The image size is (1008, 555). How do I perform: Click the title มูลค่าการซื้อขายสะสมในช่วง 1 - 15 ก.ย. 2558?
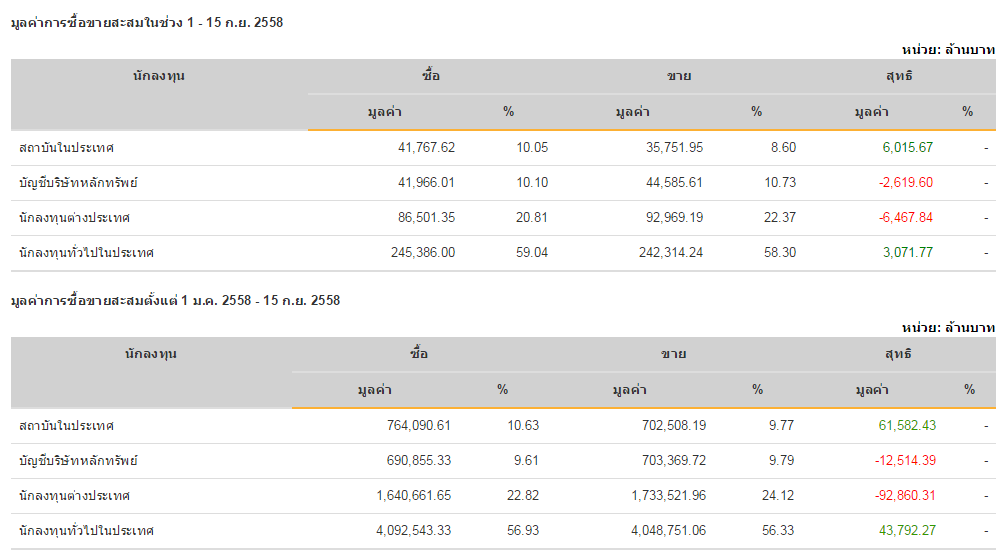(x=146, y=22)
